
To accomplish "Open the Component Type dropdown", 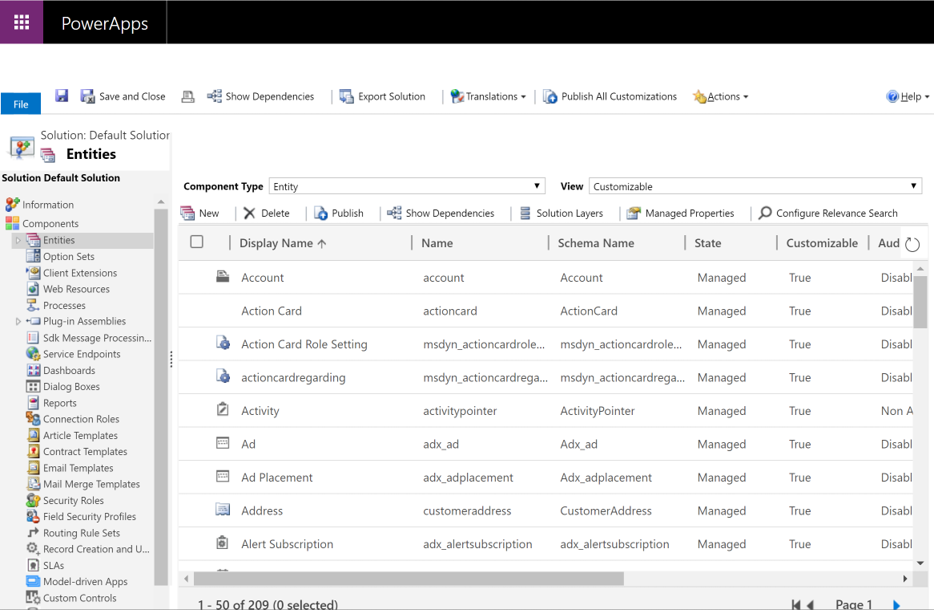I will (408, 186).
